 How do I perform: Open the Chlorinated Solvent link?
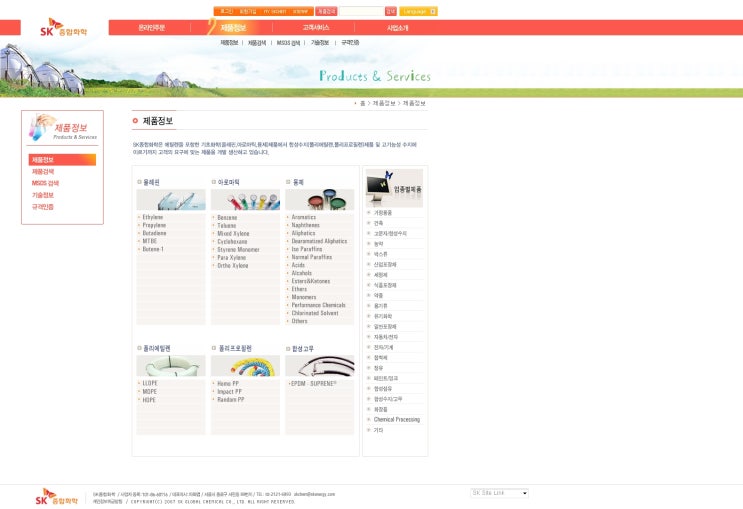click(x=315, y=313)
